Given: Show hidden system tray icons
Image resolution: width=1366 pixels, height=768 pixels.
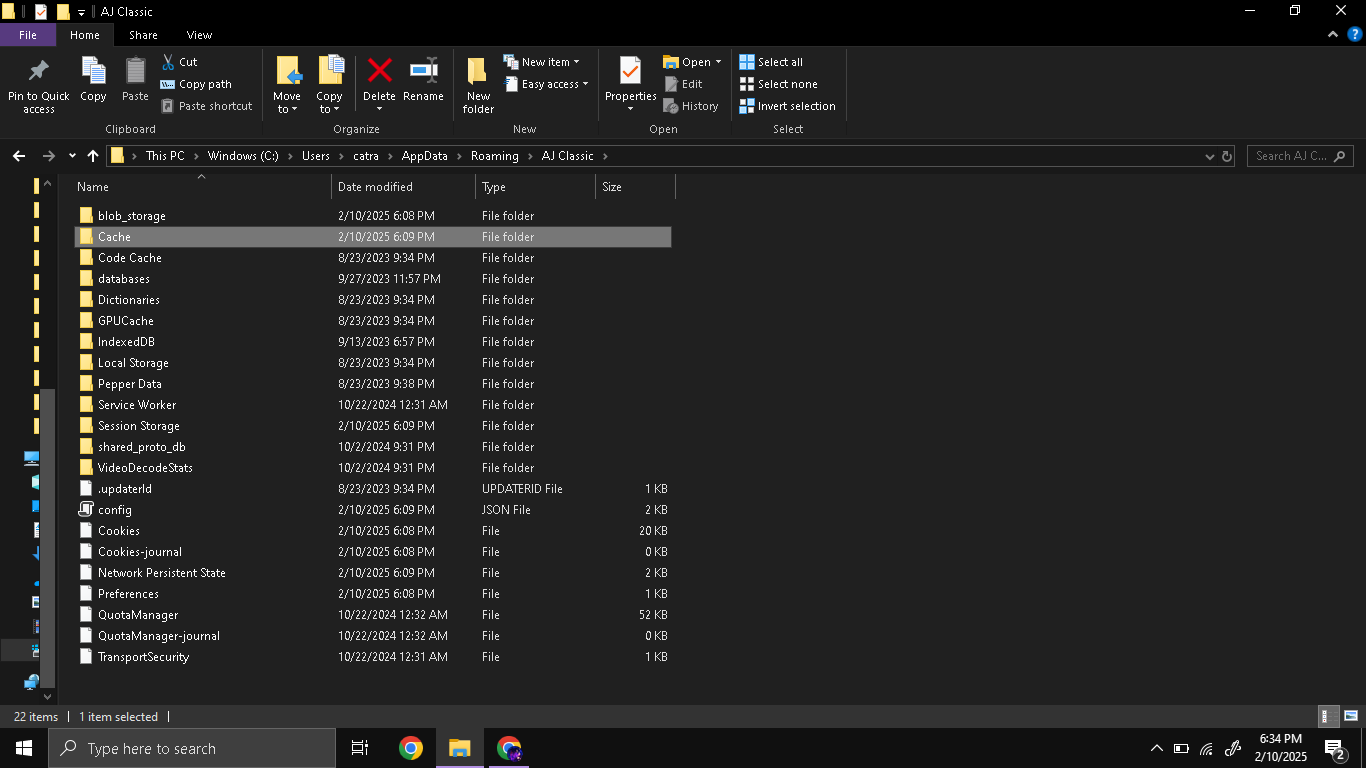Looking at the screenshot, I should click(x=1157, y=748).
